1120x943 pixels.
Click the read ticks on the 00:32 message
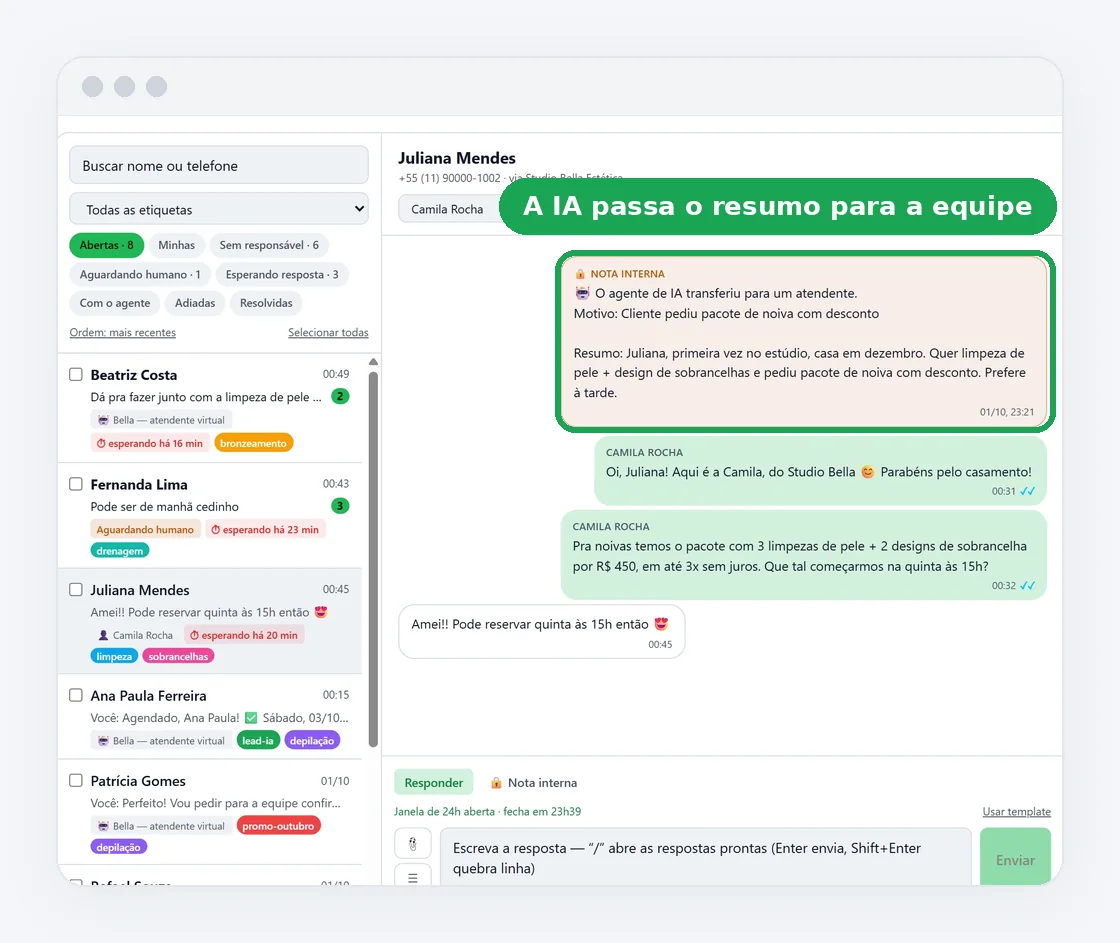coord(1027,586)
